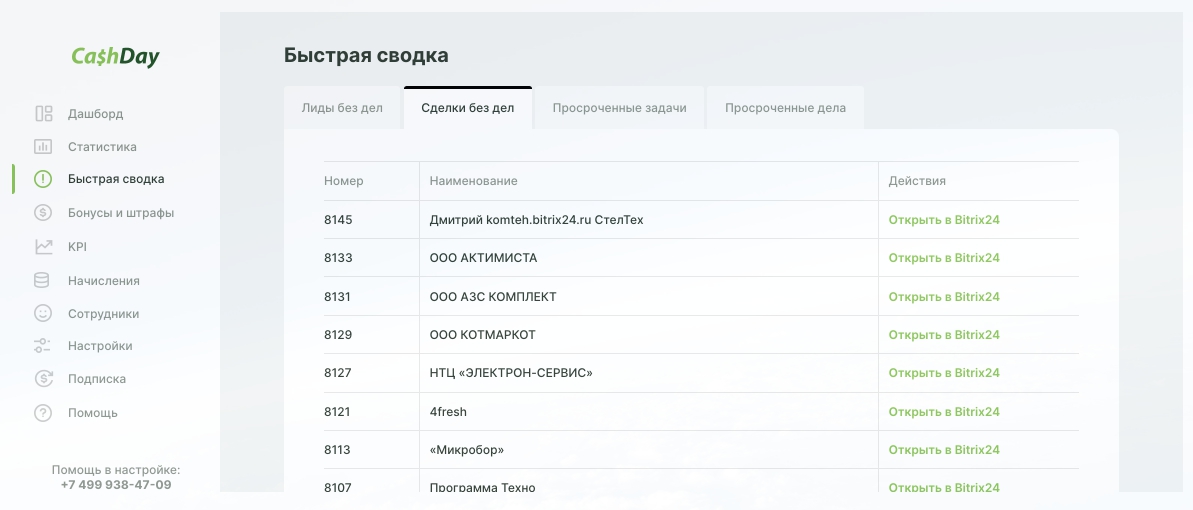
Task: Open Программа Техно in Bitrix24
Action: pos(943,487)
